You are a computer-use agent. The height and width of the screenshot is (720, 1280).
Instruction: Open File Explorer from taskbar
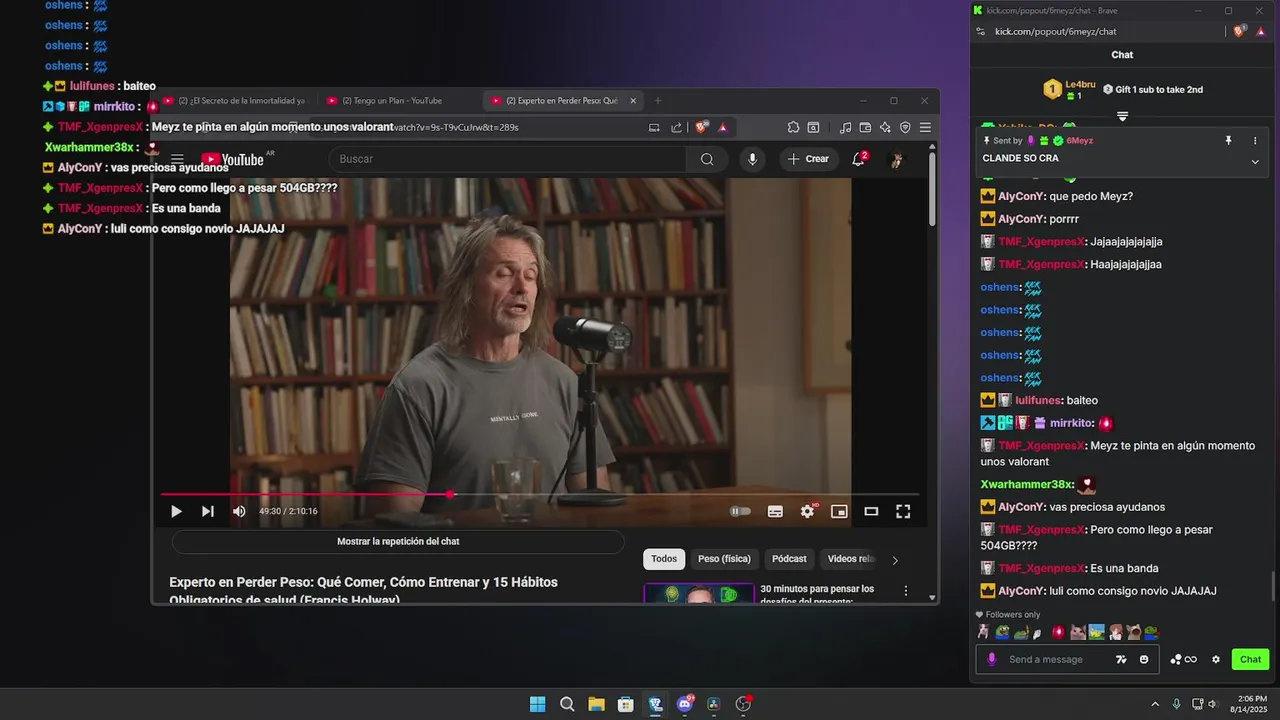coord(596,704)
